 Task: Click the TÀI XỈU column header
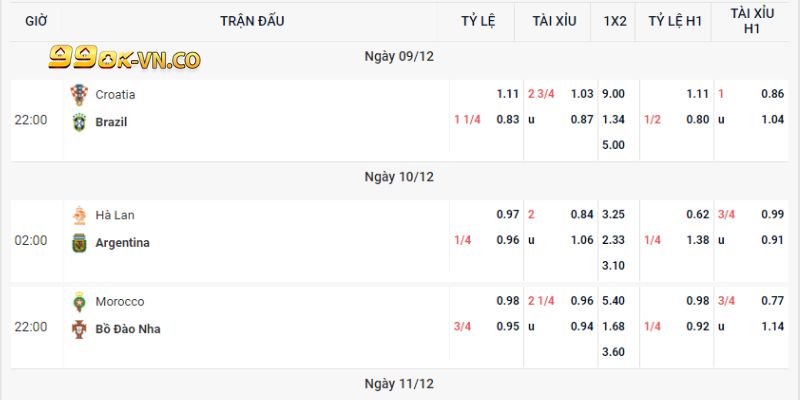[x=553, y=20]
